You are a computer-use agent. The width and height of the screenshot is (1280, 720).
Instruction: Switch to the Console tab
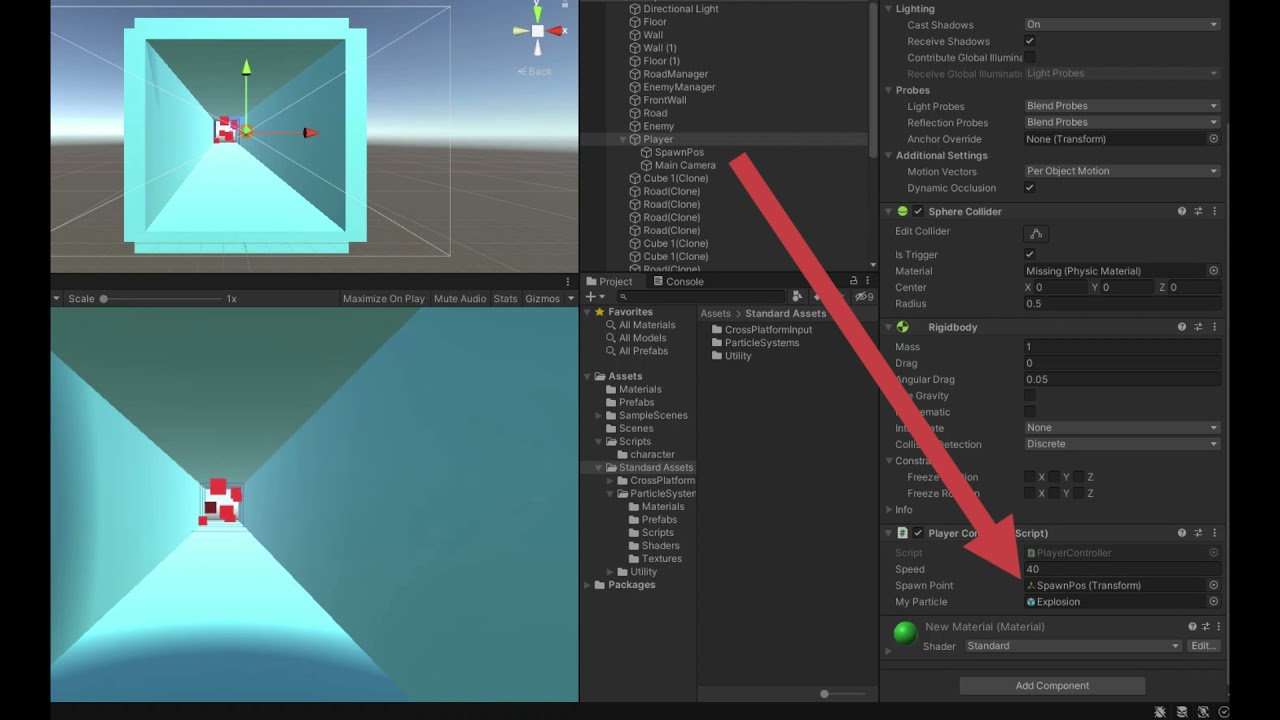(677, 282)
